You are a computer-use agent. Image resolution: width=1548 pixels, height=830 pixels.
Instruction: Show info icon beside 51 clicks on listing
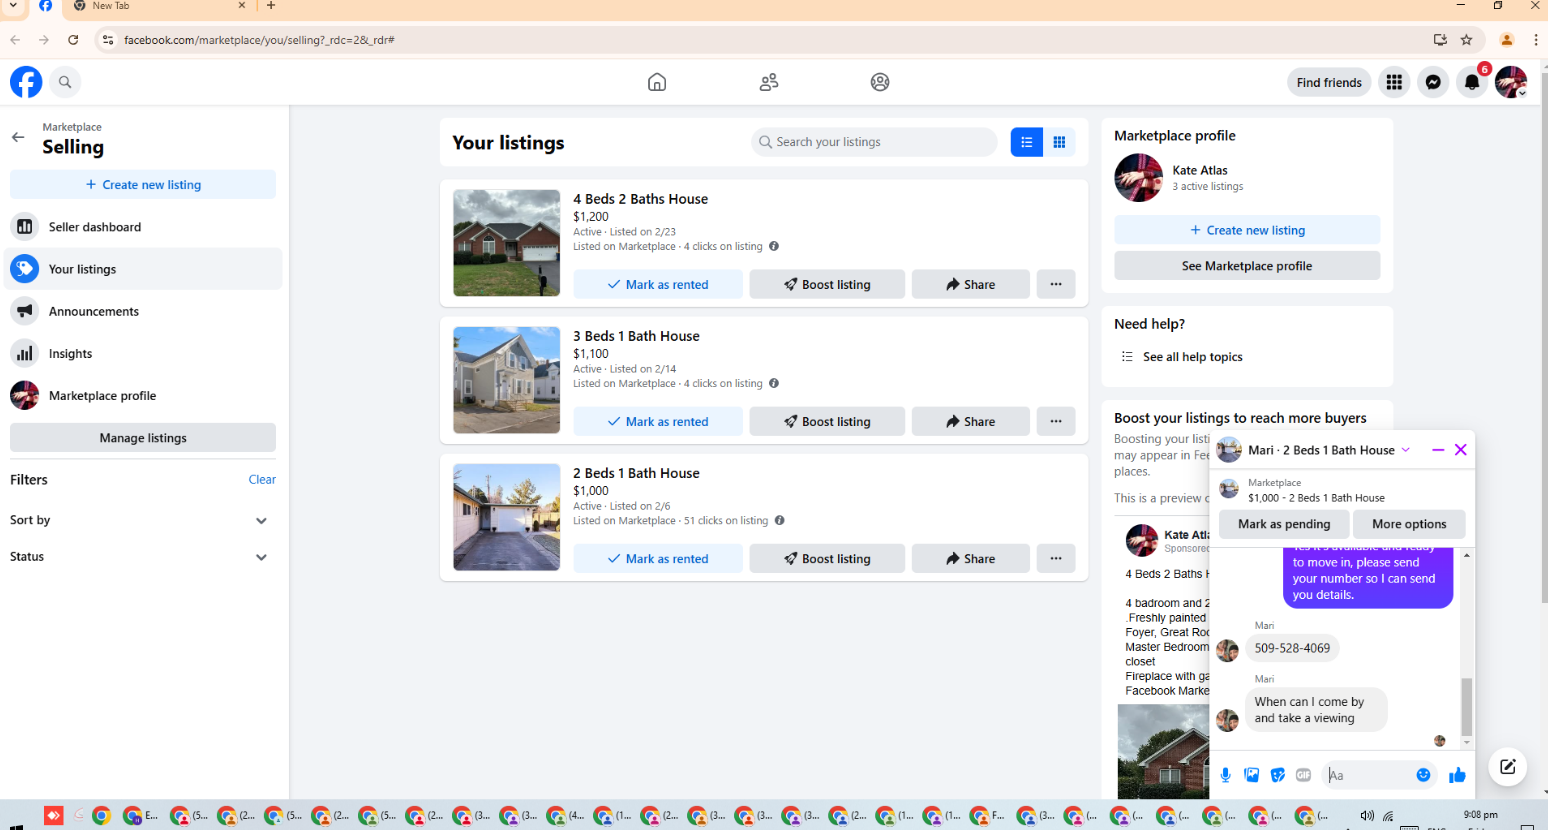pyautogui.click(x=780, y=520)
